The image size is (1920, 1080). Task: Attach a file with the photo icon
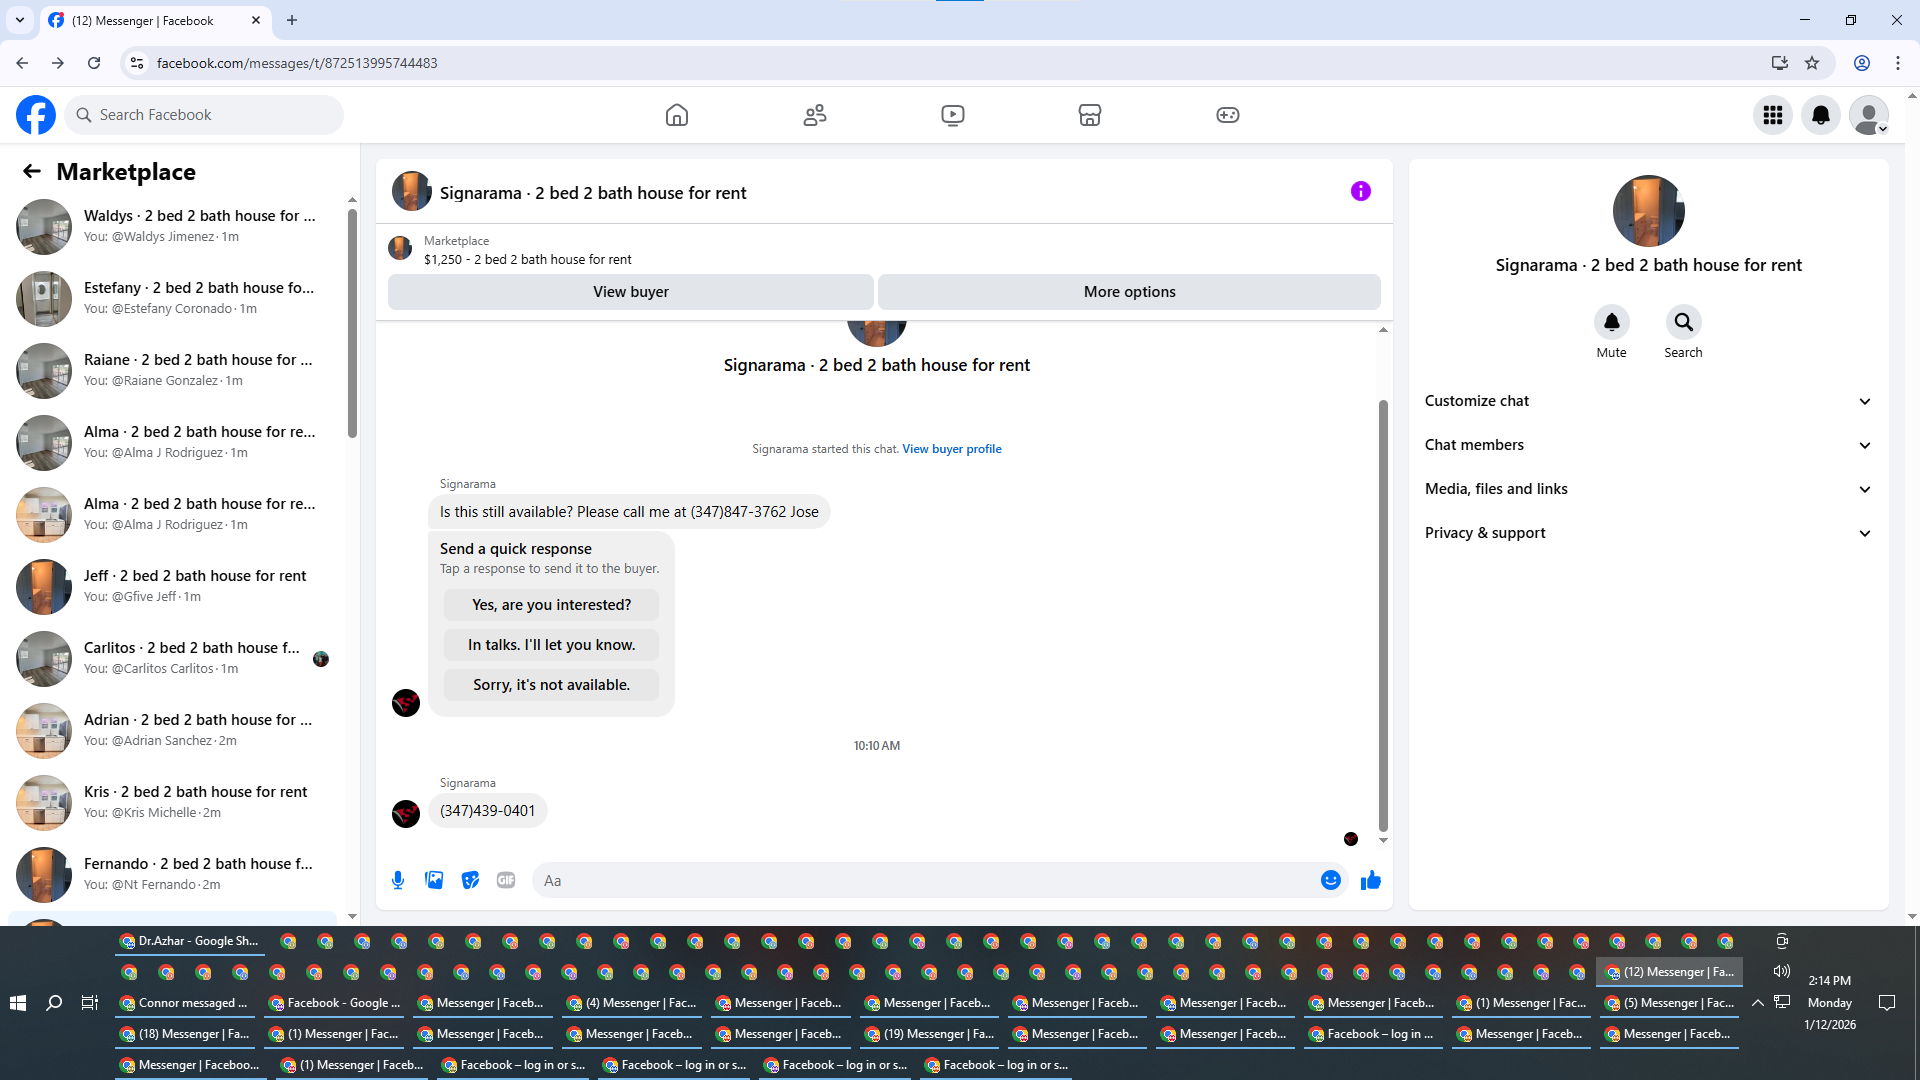pyautogui.click(x=434, y=880)
